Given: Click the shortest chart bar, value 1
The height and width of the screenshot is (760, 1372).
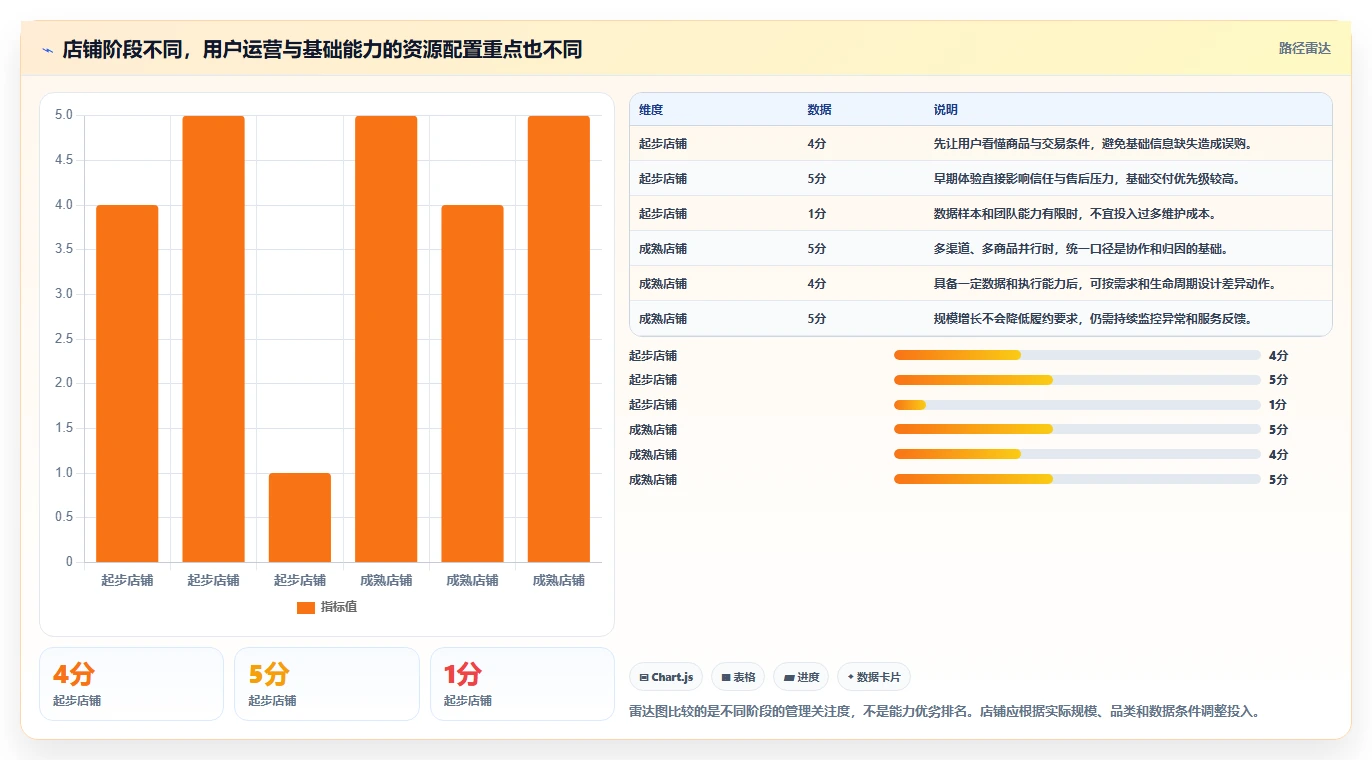Looking at the screenshot, I should [300, 517].
